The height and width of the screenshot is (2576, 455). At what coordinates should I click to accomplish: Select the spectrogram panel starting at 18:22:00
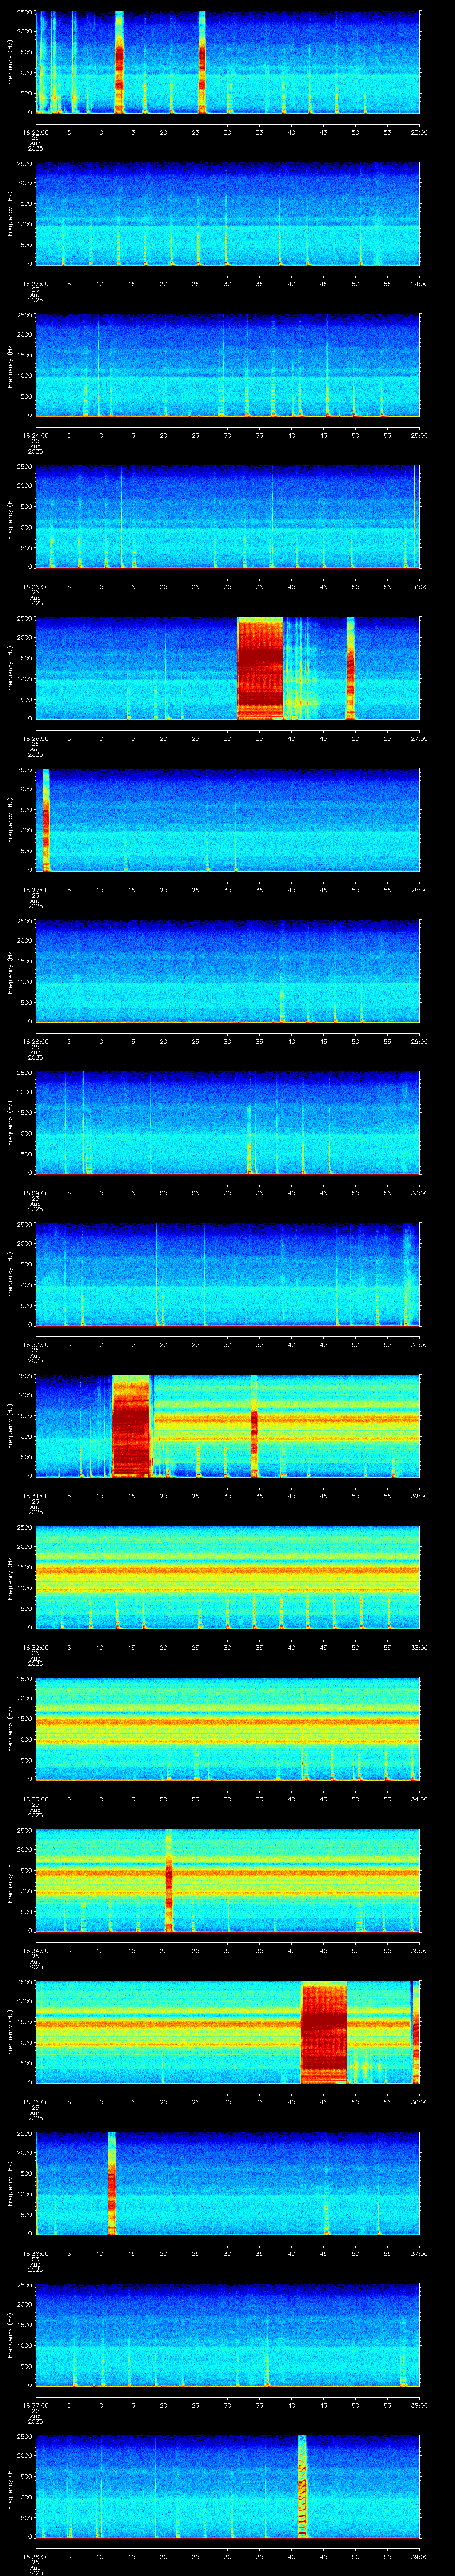tap(228, 62)
